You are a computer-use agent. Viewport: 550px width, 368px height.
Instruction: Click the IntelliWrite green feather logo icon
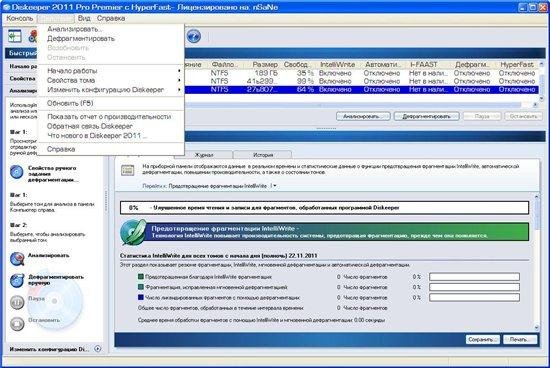coord(133,232)
